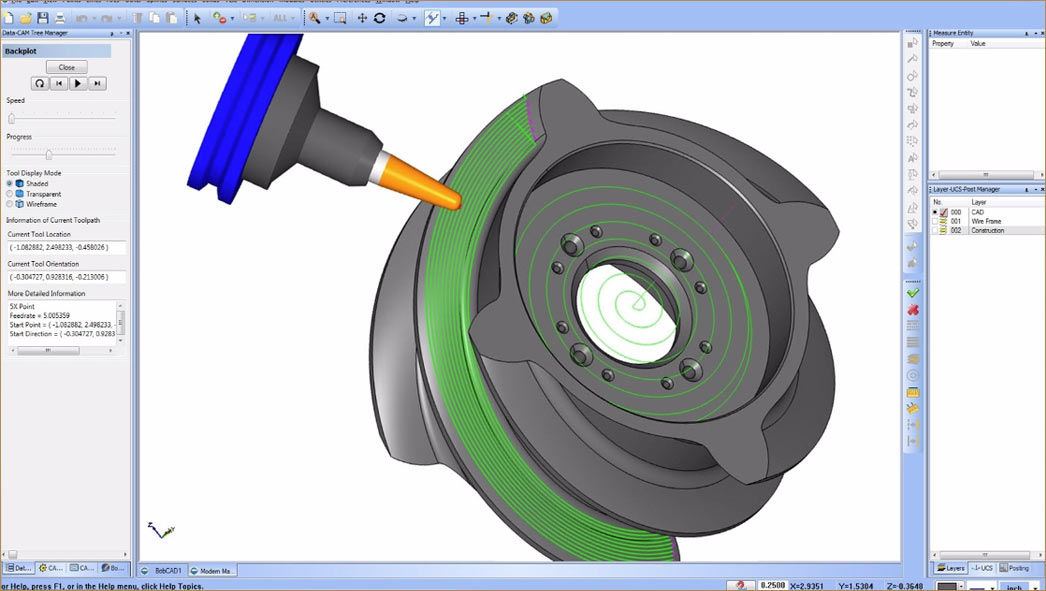Open the dropdown next to the horizontal line icon
The height and width of the screenshot is (591, 1046).
coord(498,19)
